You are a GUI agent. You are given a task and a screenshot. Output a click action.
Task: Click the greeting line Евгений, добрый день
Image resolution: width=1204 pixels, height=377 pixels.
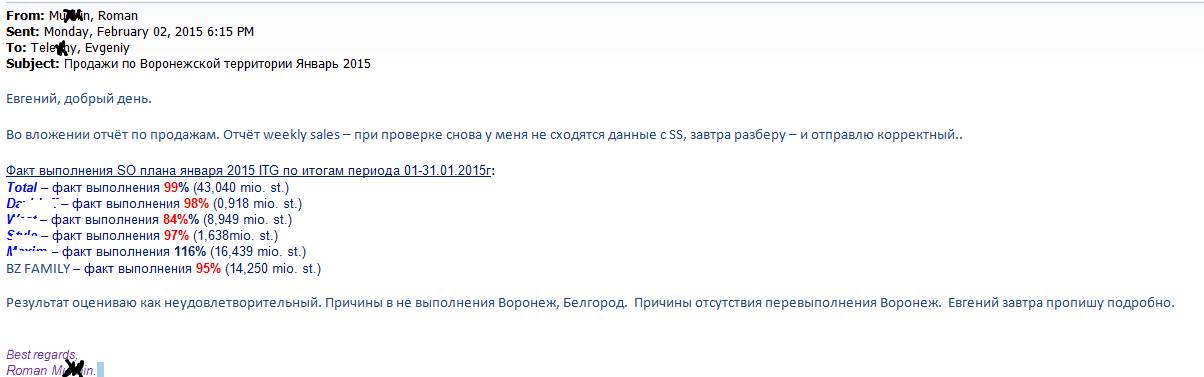79,99
